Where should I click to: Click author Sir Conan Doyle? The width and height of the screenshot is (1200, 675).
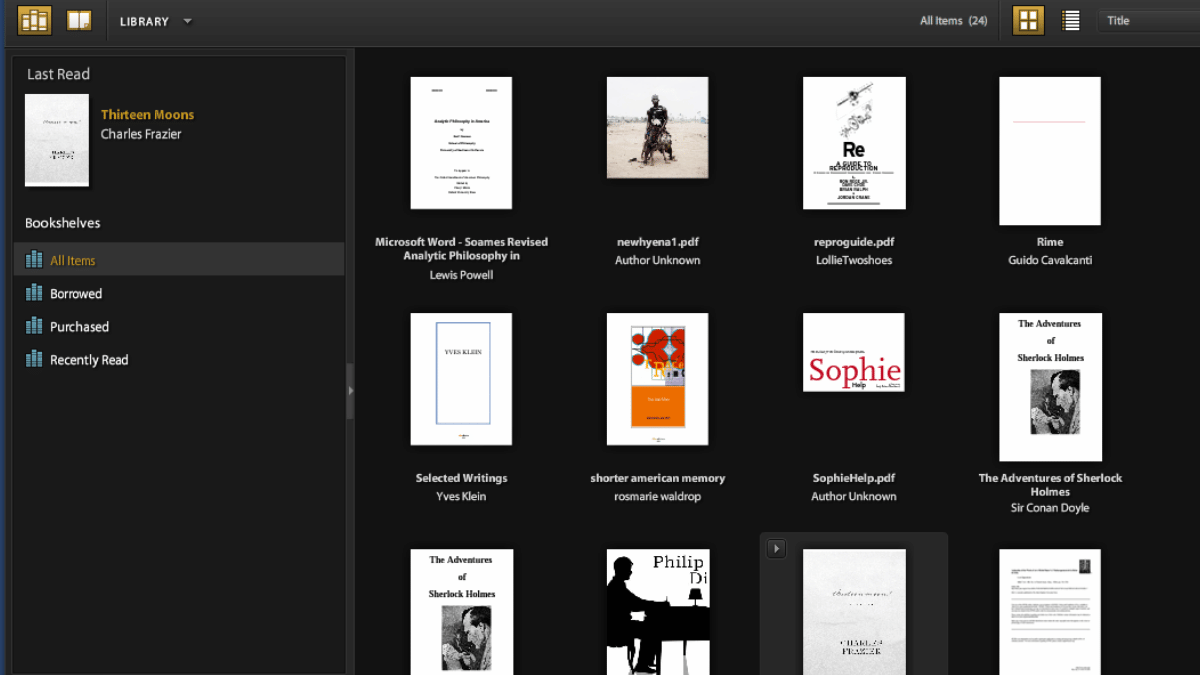(x=1050, y=508)
